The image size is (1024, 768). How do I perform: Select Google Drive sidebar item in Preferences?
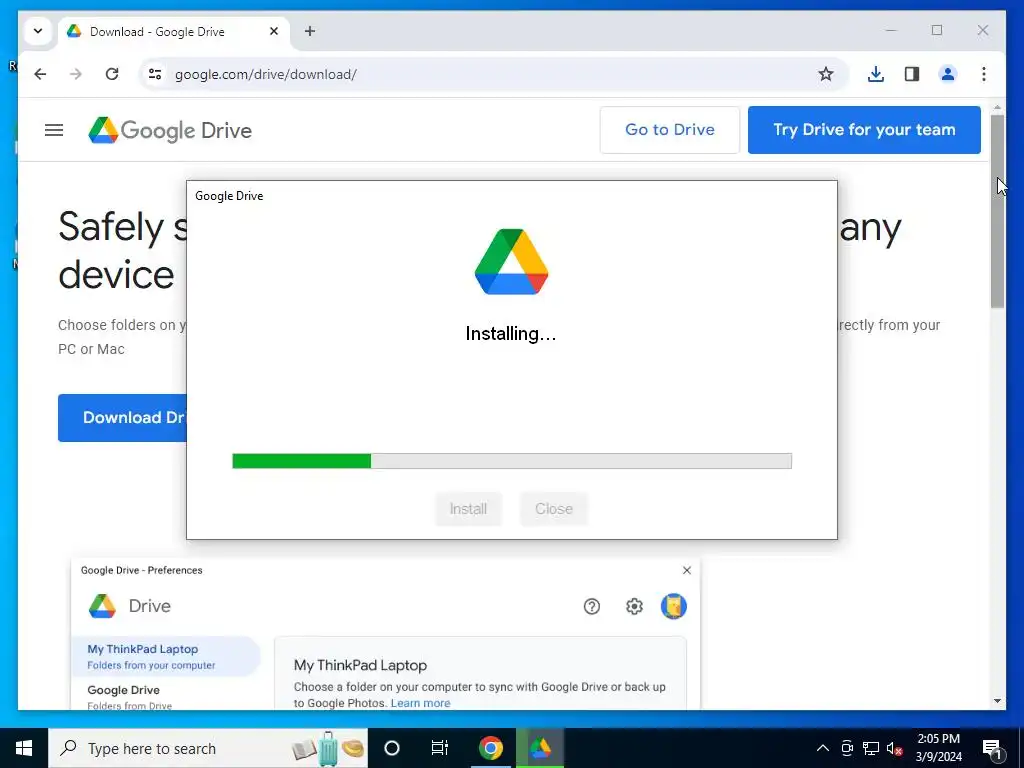[166, 696]
